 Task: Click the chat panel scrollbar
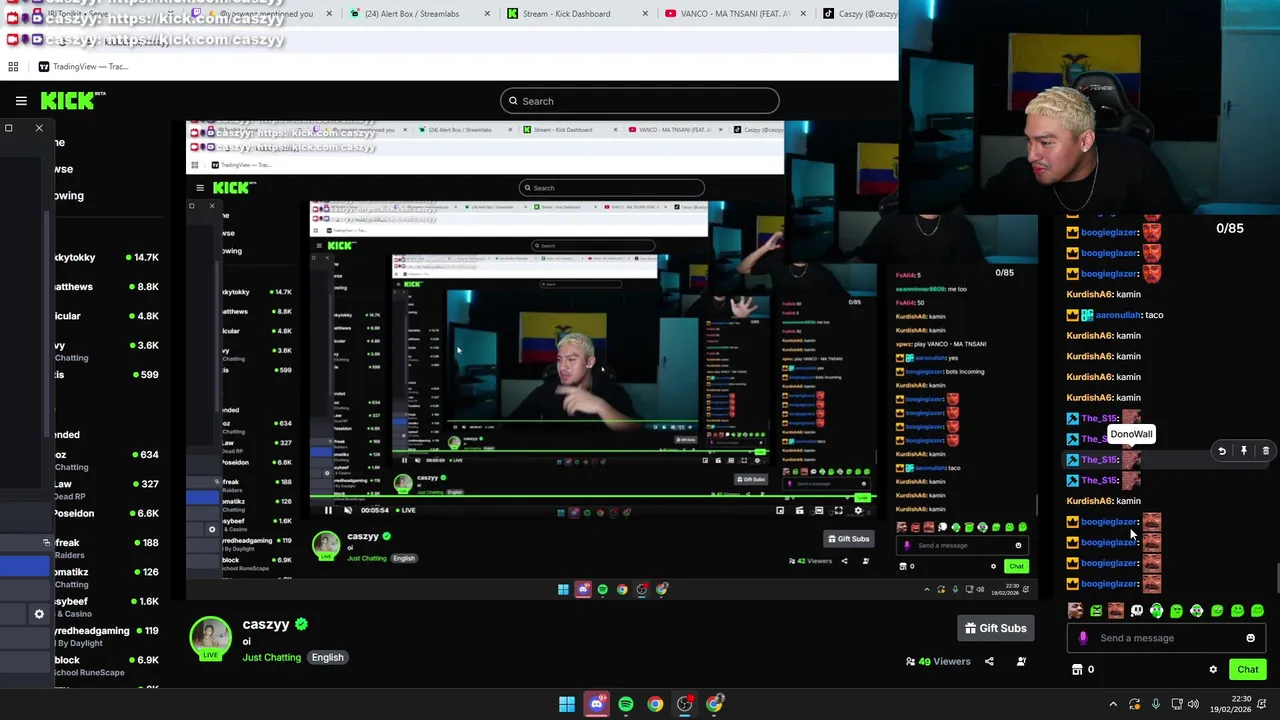coord(1277,577)
